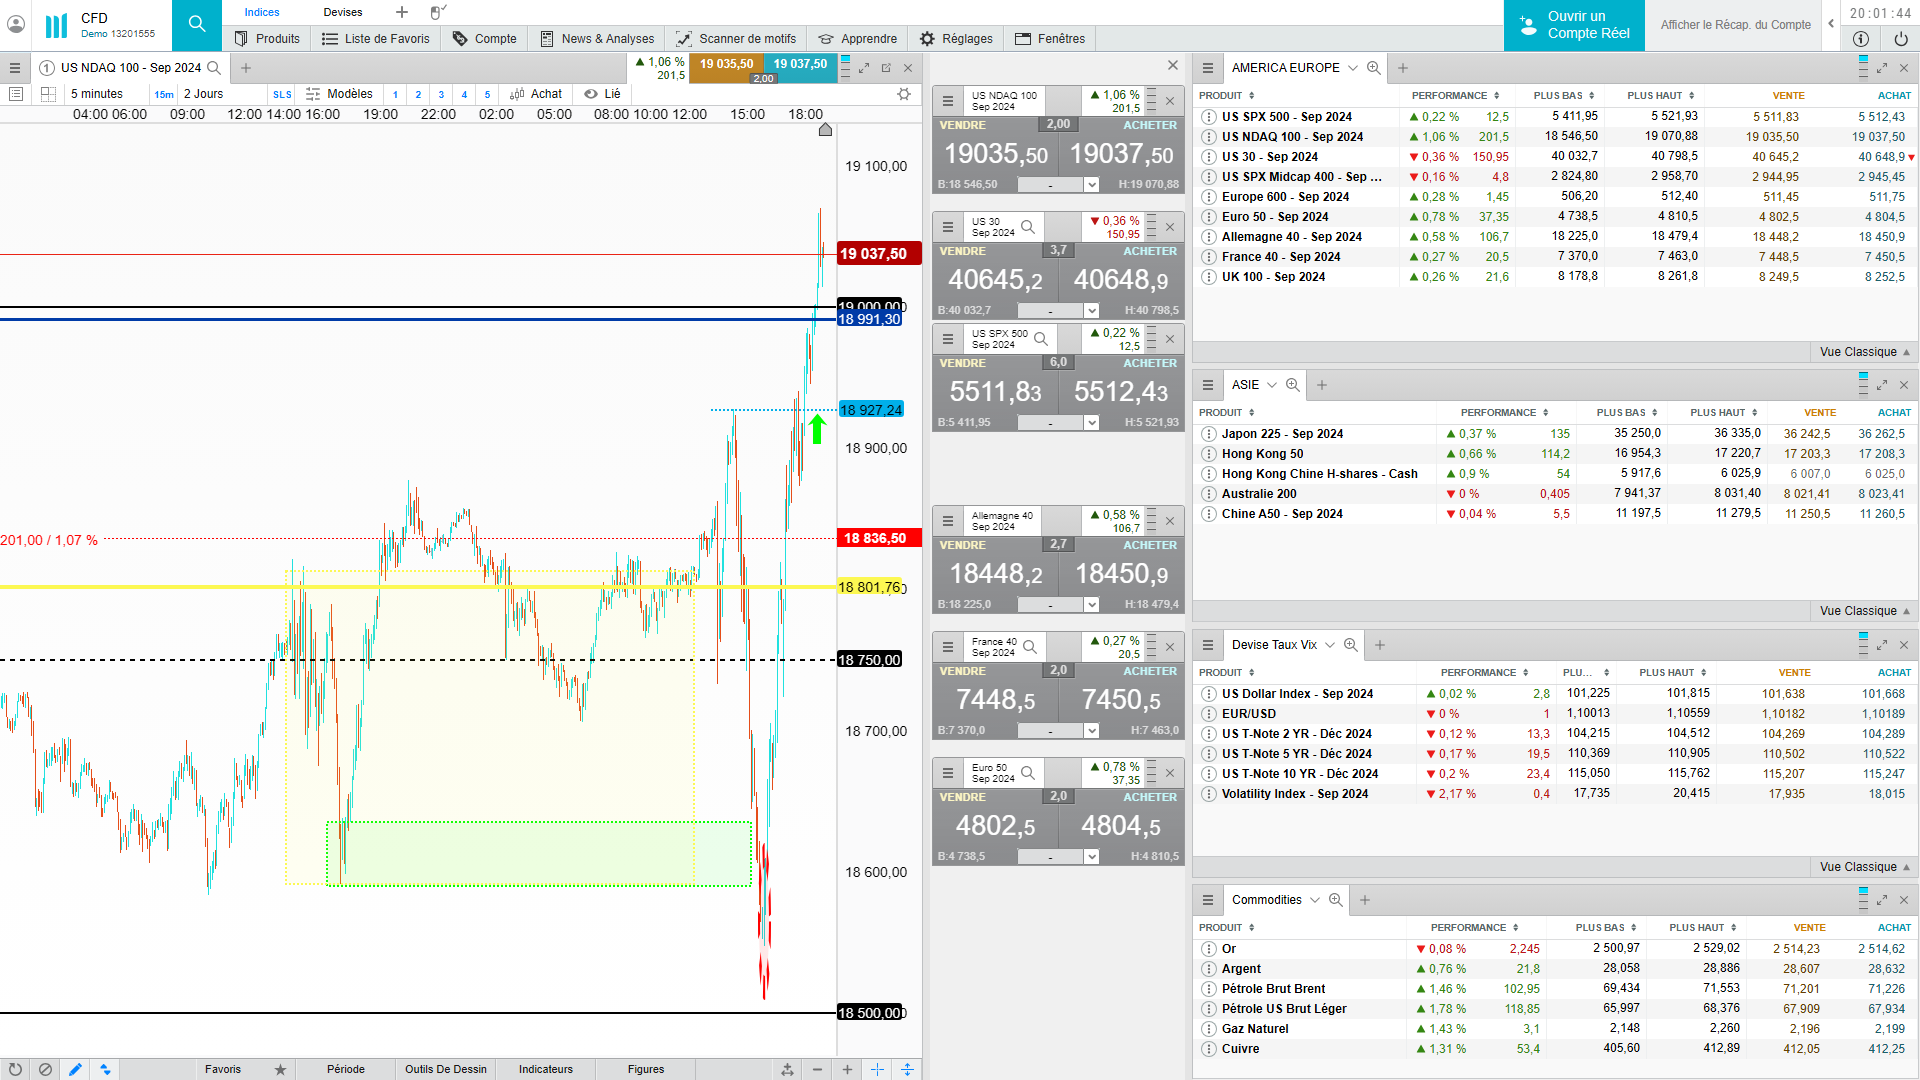1920x1080 pixels.
Task: Open chart settings gear icon
Action: (904, 94)
